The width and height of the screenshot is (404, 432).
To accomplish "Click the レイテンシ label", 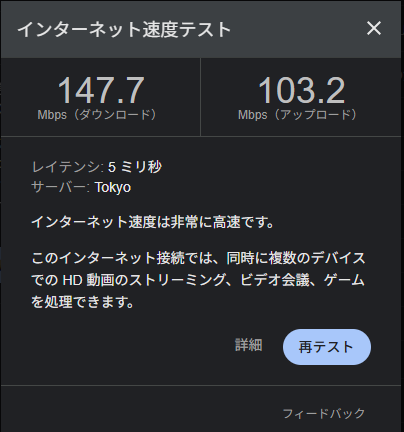I will coord(68,167).
